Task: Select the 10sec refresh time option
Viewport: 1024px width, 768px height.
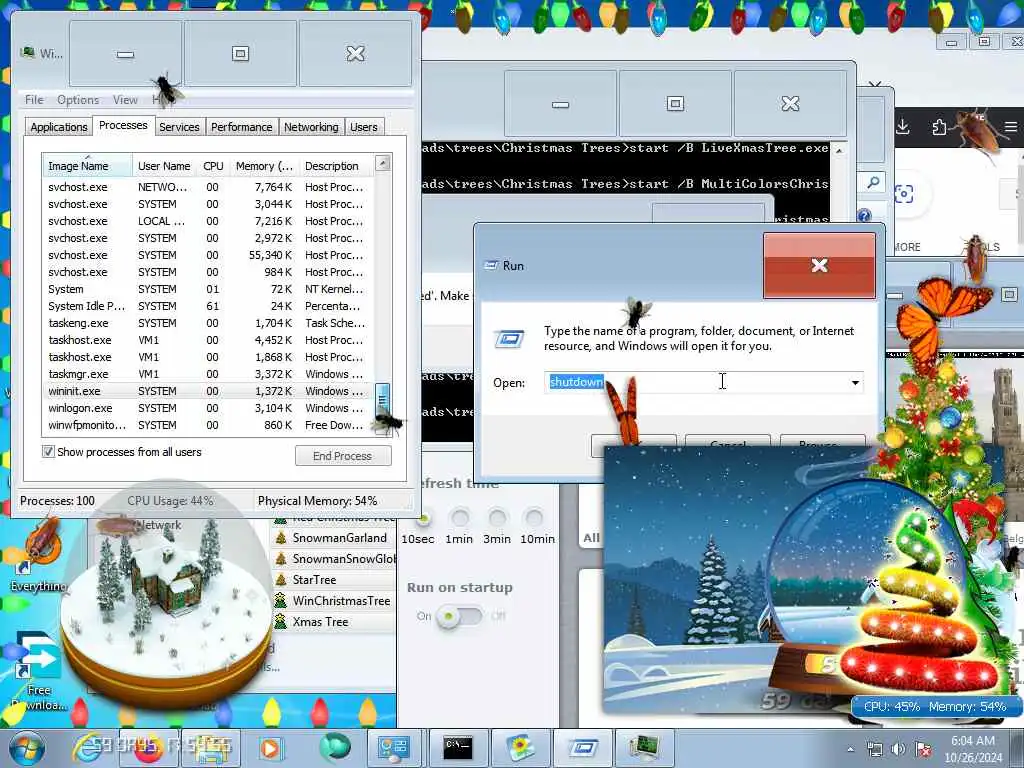Action: 423,519
